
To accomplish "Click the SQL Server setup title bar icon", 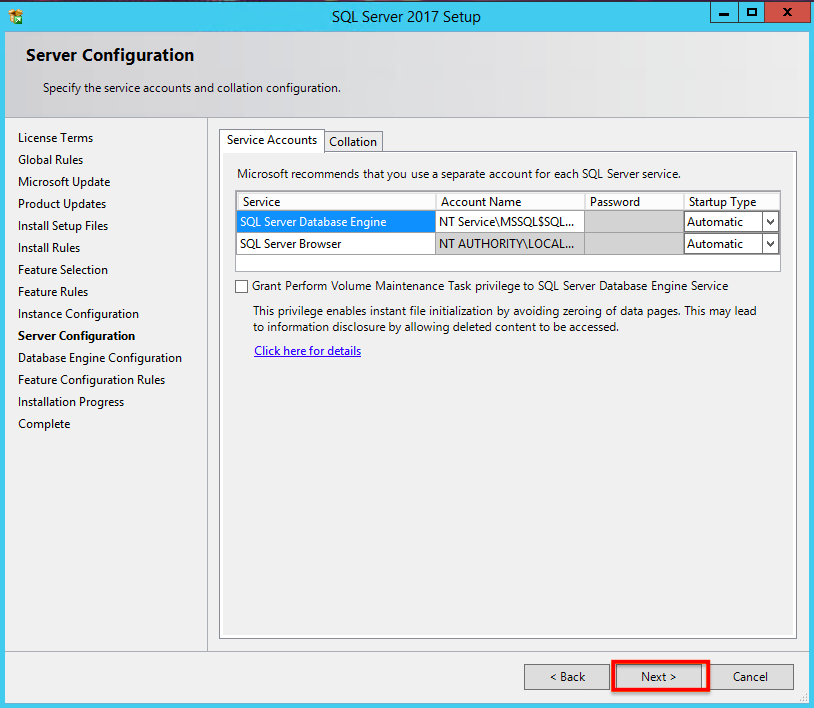I will pyautogui.click(x=16, y=17).
